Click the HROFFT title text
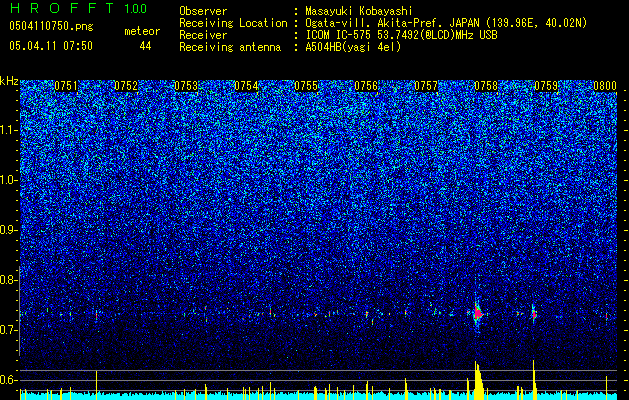This screenshot has width=629, height=400. pos(62,8)
